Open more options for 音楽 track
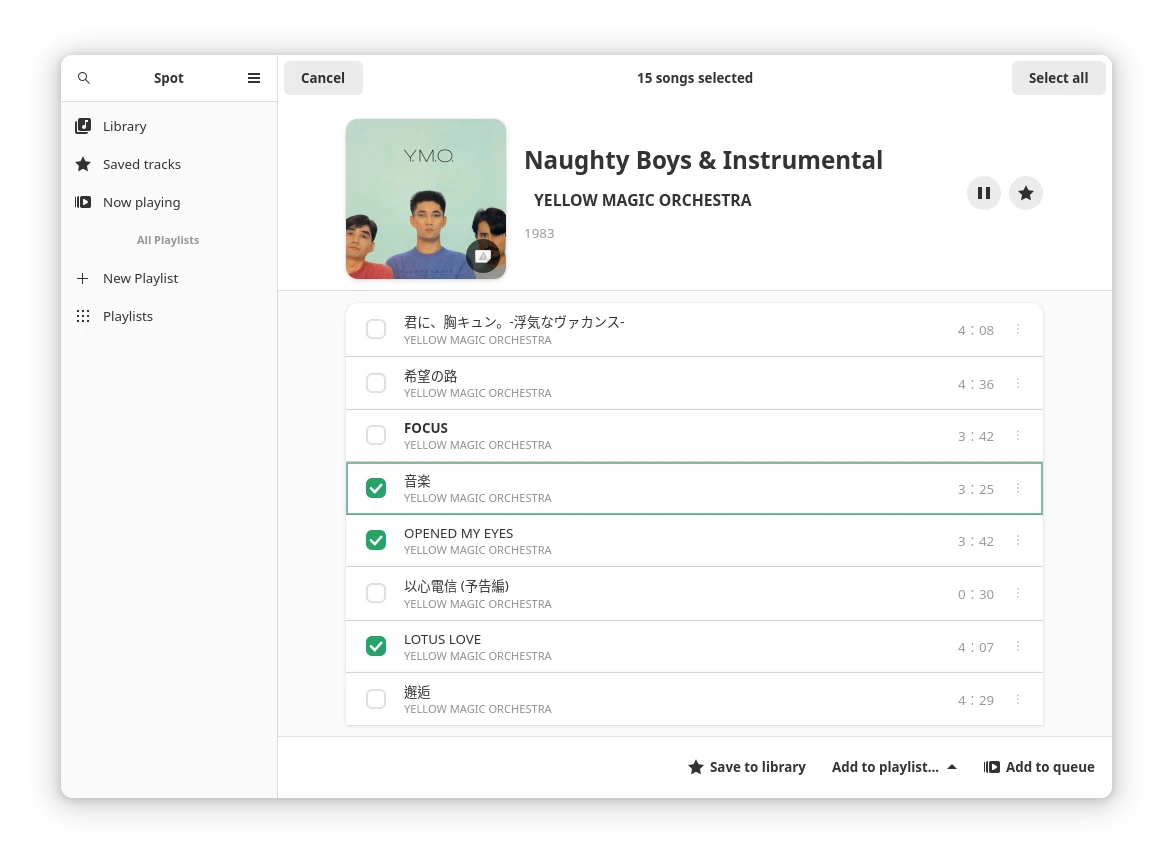The width and height of the screenshot is (1173, 865). [x=1018, y=488]
